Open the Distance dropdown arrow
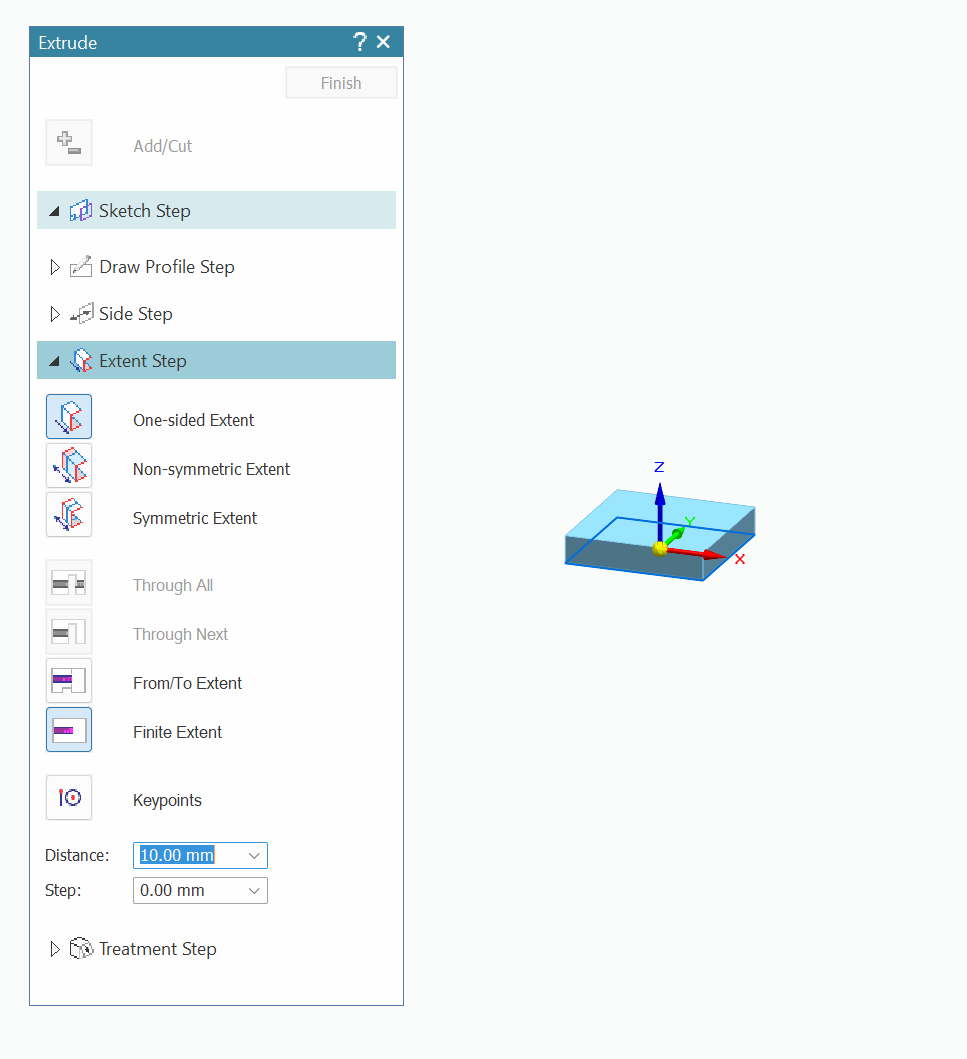The image size is (967, 1059). [254, 856]
